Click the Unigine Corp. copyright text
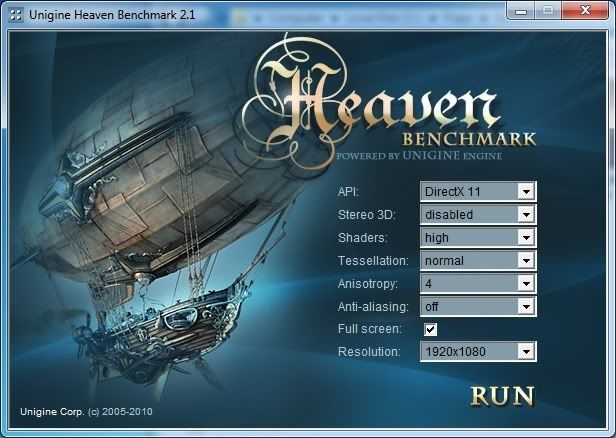Image resolution: width=616 pixels, height=438 pixels. [x=86, y=412]
